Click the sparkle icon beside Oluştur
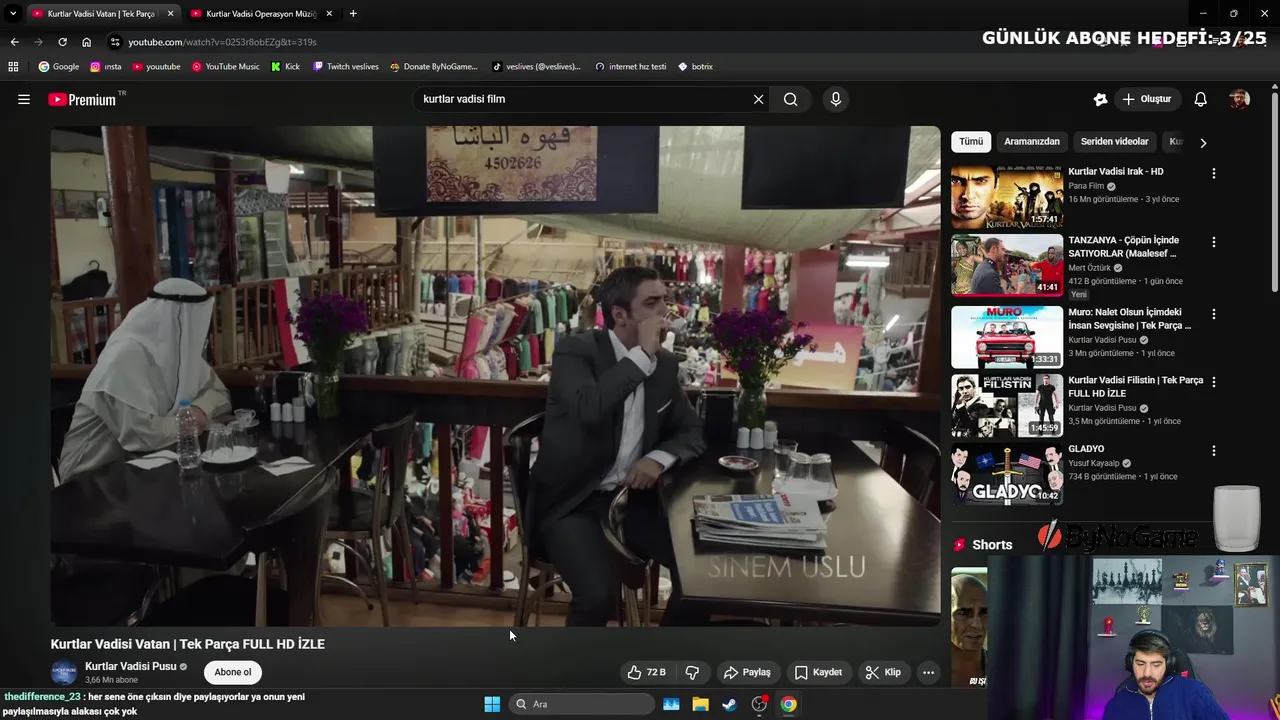 1100,99
